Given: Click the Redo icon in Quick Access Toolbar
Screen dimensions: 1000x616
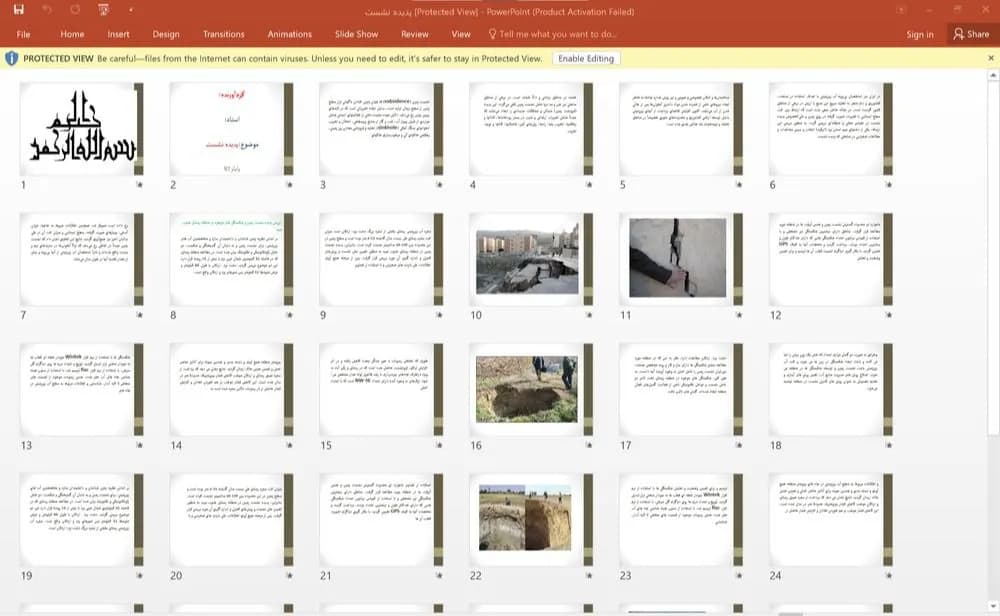Looking at the screenshot, I should (x=75, y=10).
